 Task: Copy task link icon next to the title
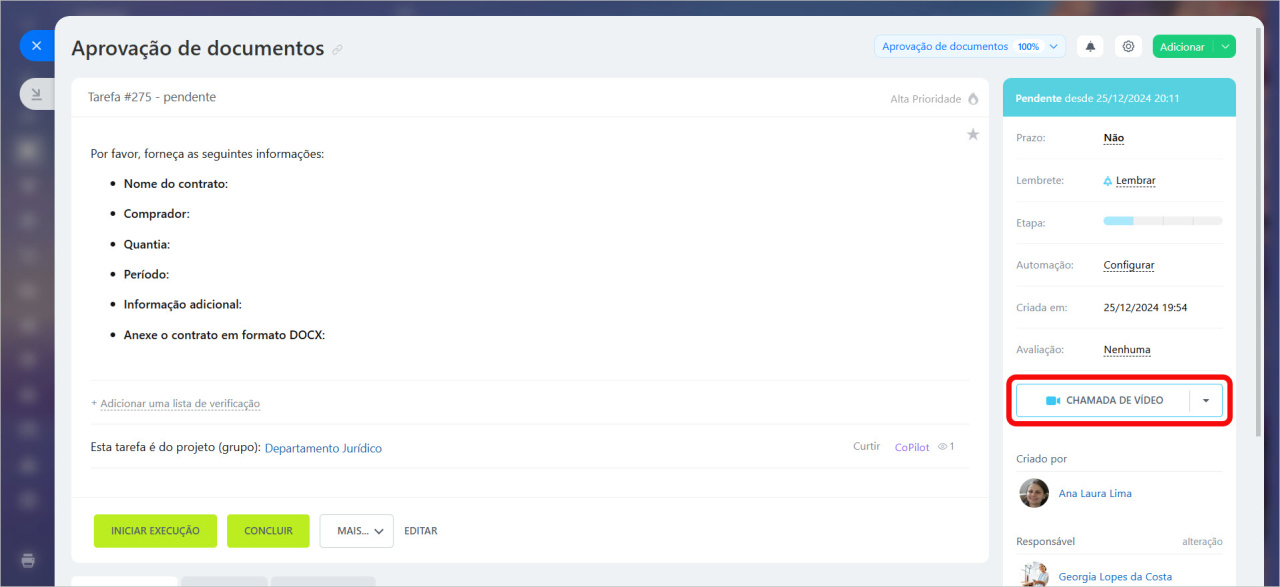point(338,49)
